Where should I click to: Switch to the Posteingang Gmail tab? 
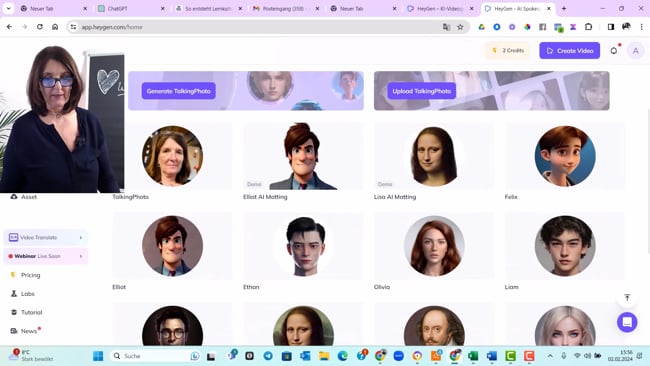(286, 8)
